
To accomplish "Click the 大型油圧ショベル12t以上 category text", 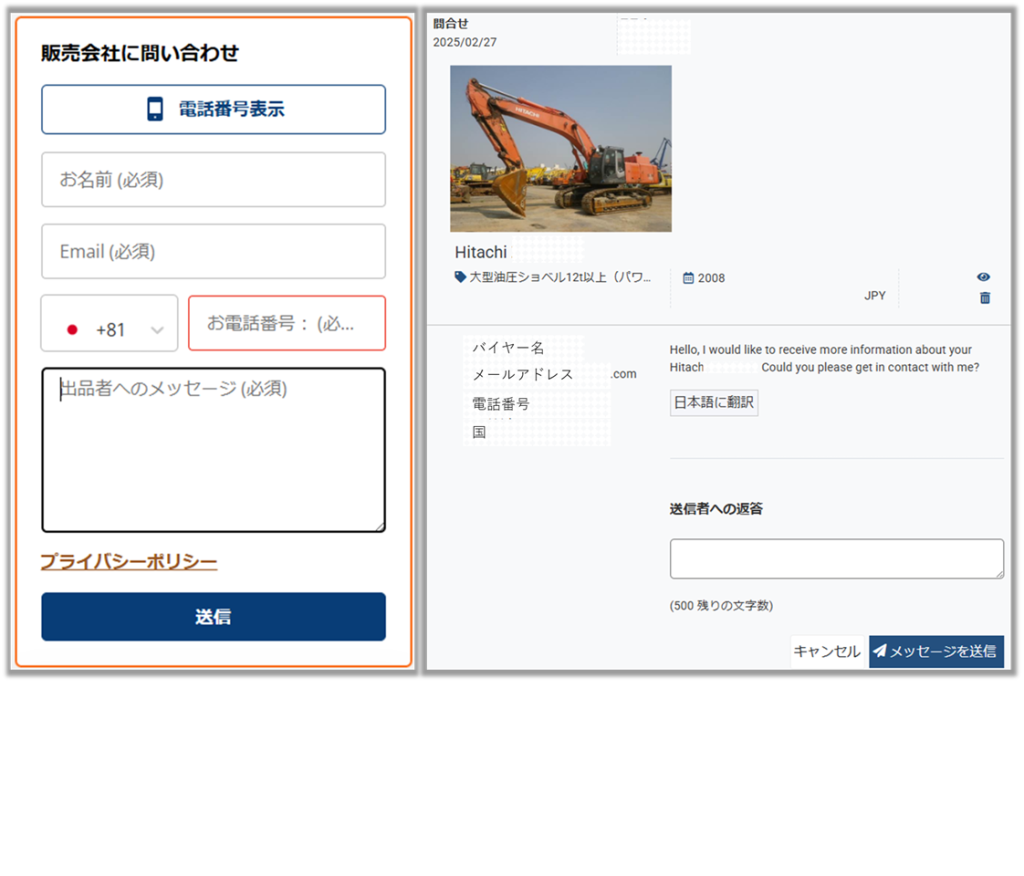I will click(560, 277).
